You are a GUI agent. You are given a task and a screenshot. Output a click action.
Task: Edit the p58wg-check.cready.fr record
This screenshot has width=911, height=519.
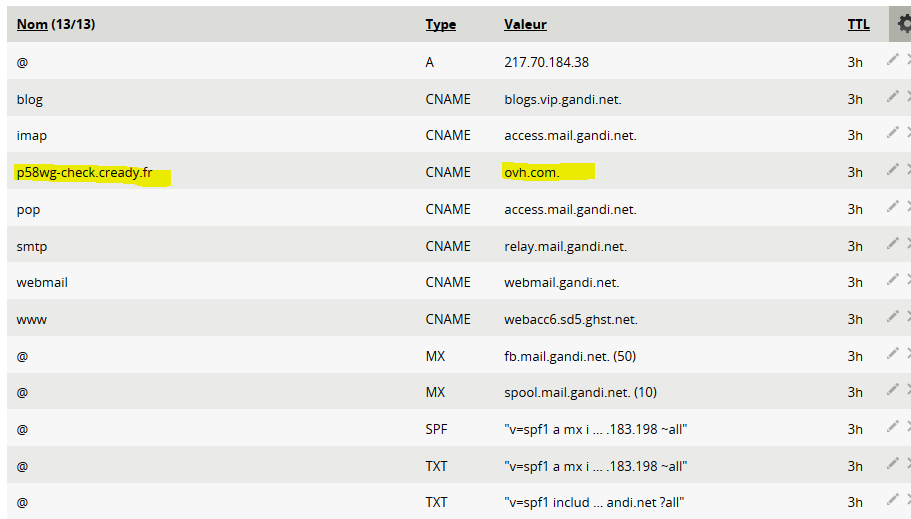point(893,170)
